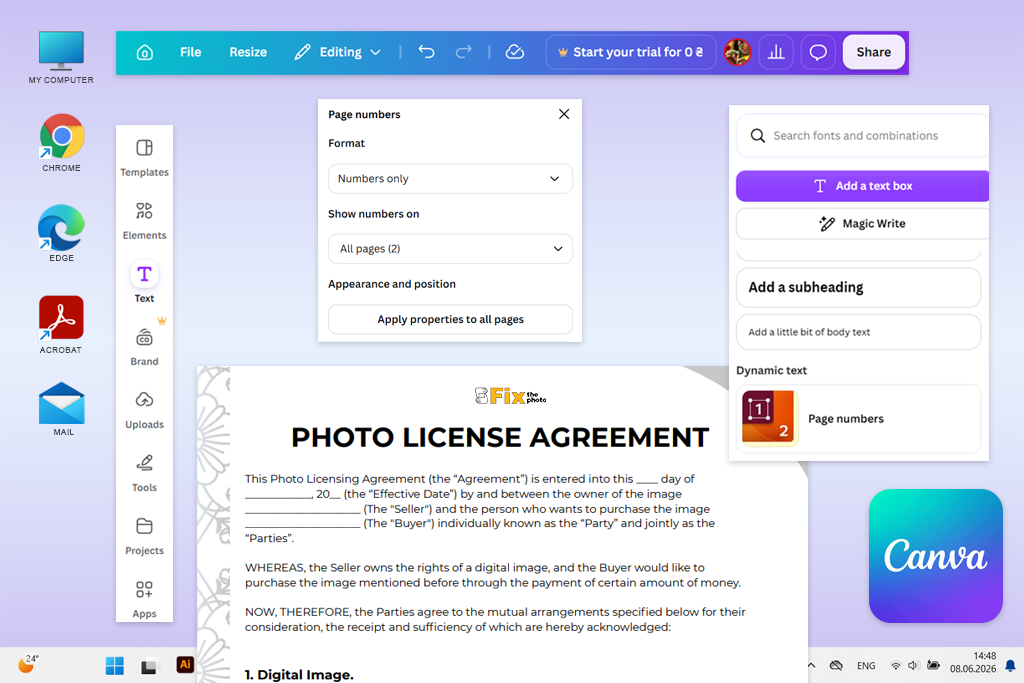
Task: Open the Tools panel
Action: (144, 473)
